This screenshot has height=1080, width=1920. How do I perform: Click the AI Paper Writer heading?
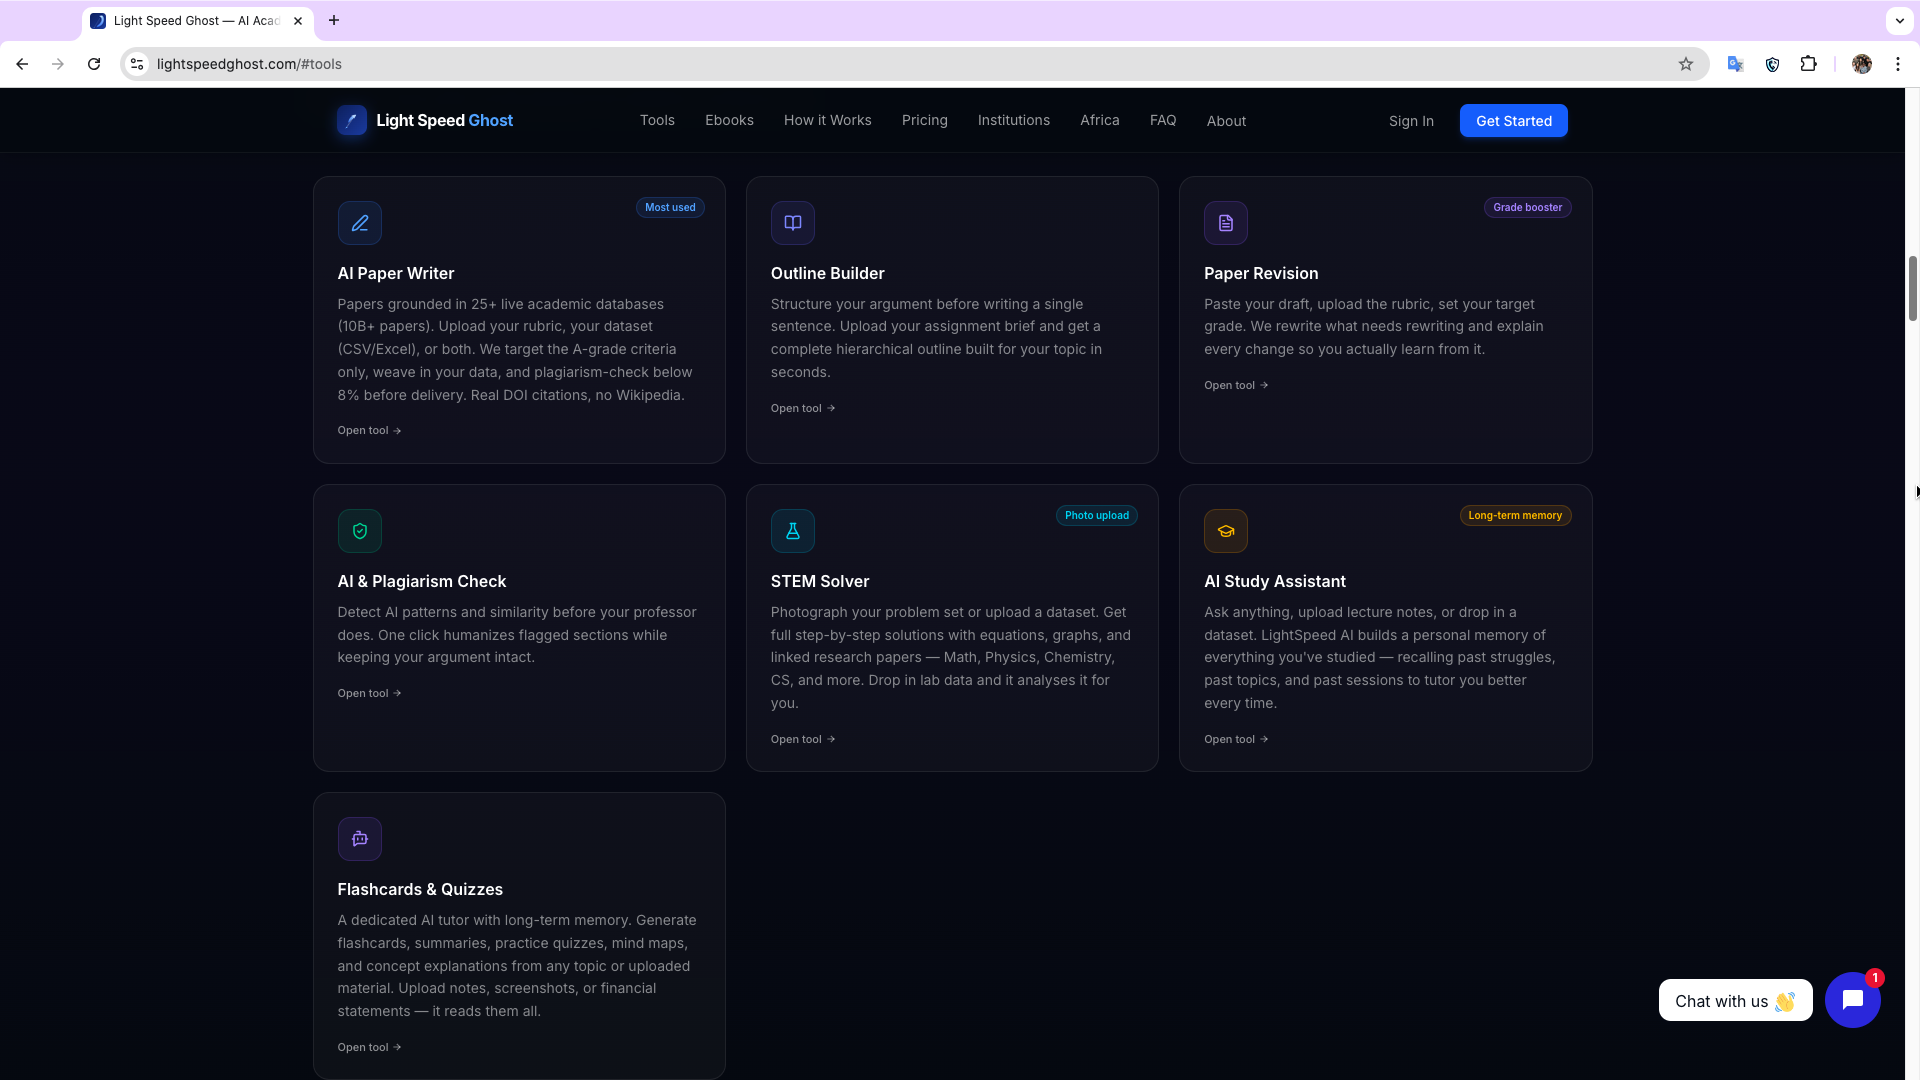pos(396,273)
